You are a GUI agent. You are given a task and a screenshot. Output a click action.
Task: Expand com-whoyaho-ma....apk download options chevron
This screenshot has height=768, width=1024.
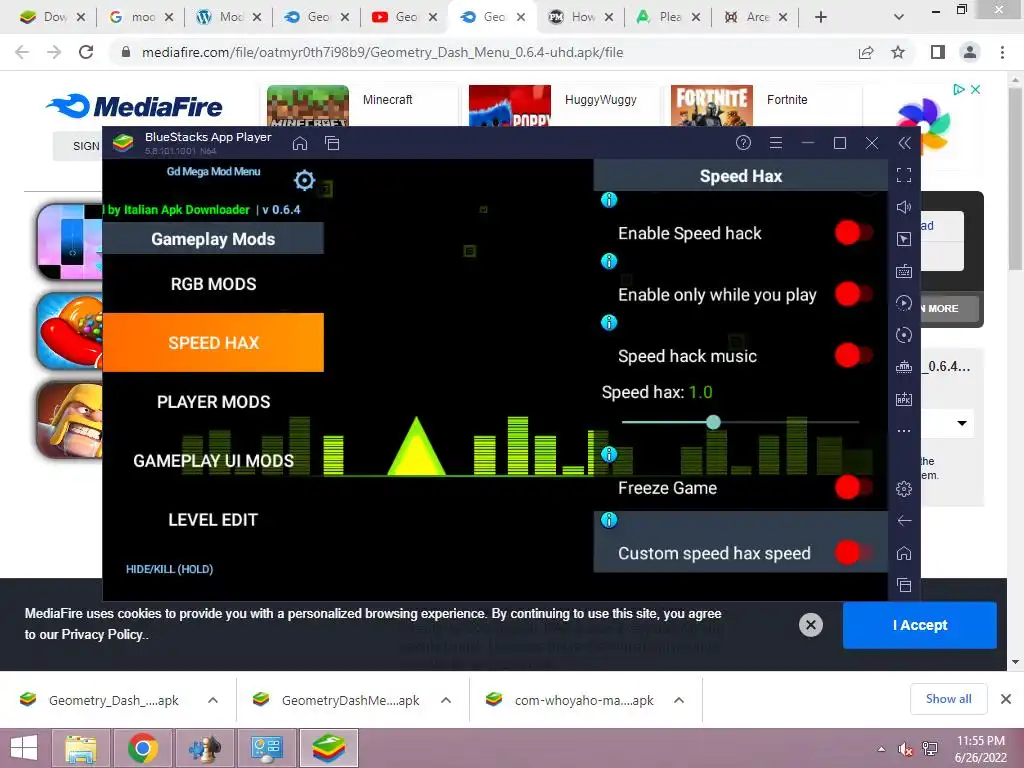point(679,700)
